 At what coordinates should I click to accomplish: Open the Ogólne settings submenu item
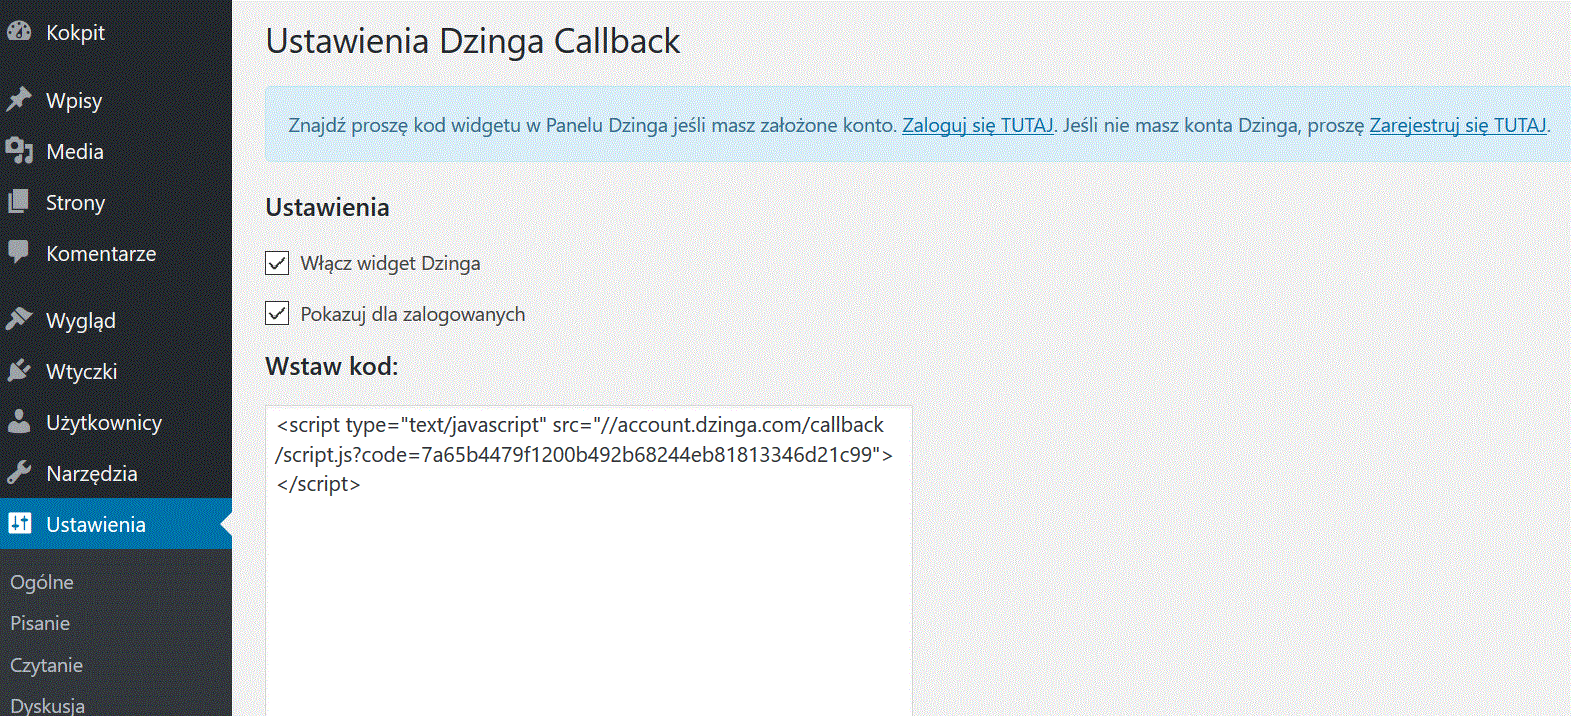point(42,582)
